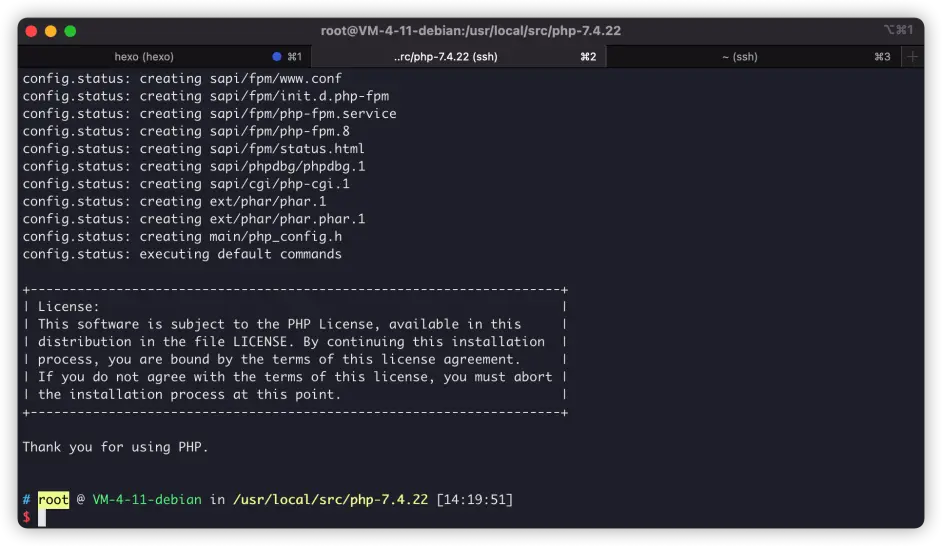Click 'This software is subject to the PHP License' line

[279, 324]
